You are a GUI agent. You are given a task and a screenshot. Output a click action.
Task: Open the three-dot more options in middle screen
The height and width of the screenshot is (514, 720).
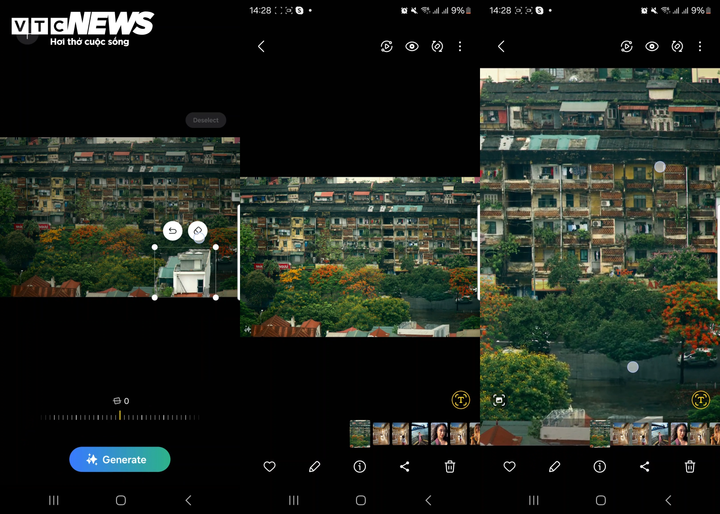coord(460,46)
